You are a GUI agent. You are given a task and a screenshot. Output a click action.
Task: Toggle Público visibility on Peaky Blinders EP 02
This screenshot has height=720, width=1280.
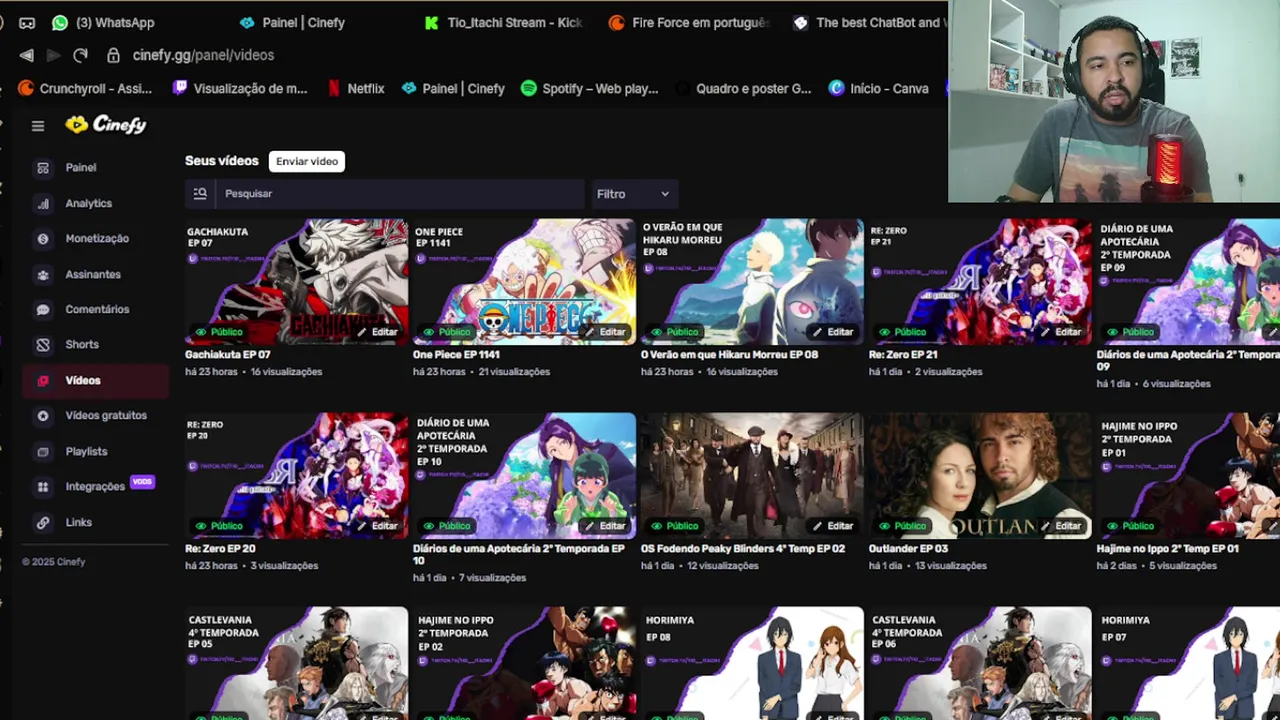(675, 526)
